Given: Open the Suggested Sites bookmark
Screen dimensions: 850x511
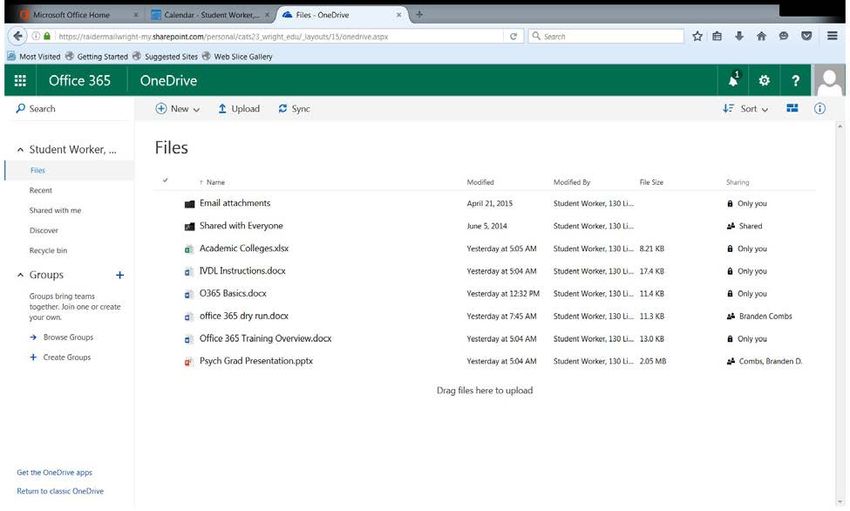Looking at the screenshot, I should 165,56.
